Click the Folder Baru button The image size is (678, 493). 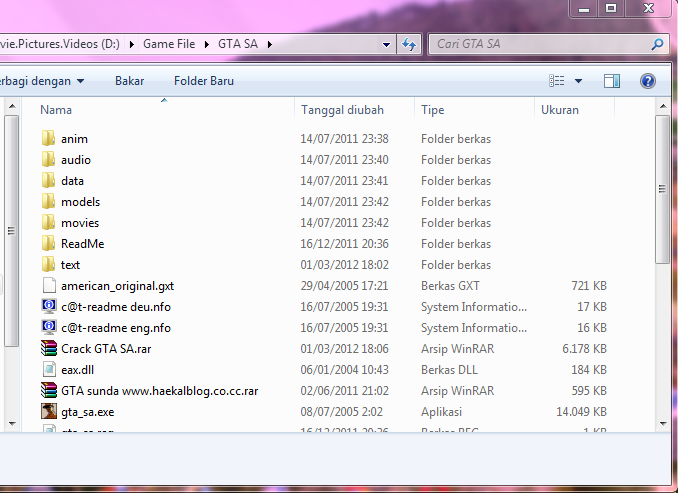click(x=204, y=81)
